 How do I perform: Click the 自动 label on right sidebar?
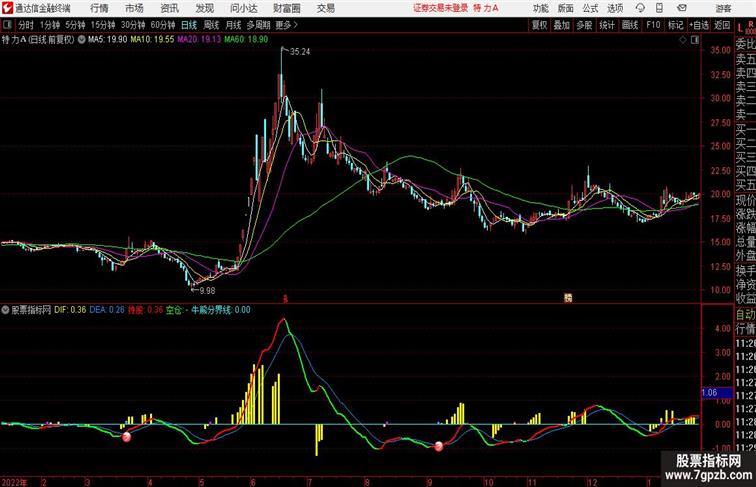[745, 314]
